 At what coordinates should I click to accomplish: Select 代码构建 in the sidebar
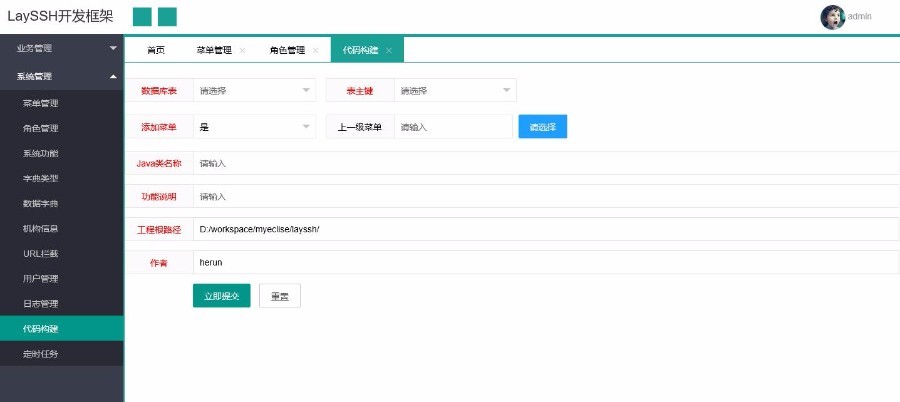point(61,328)
